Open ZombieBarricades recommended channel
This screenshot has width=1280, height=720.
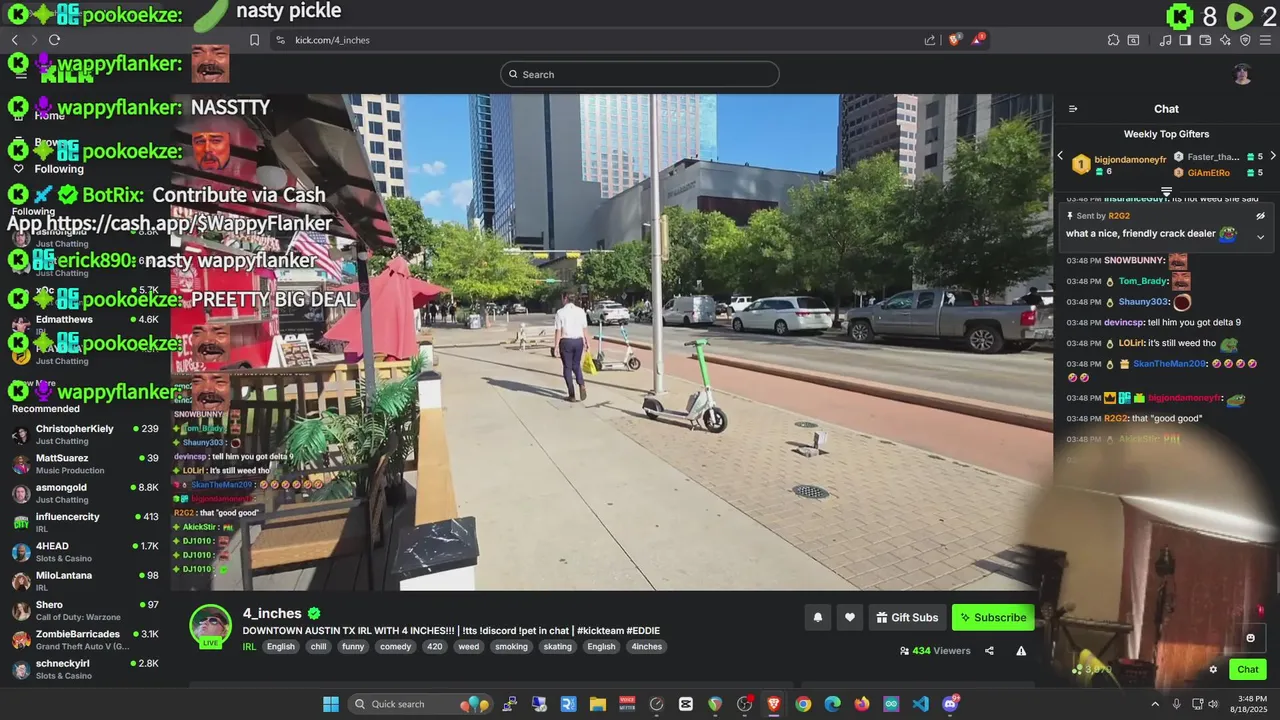[x=85, y=640]
